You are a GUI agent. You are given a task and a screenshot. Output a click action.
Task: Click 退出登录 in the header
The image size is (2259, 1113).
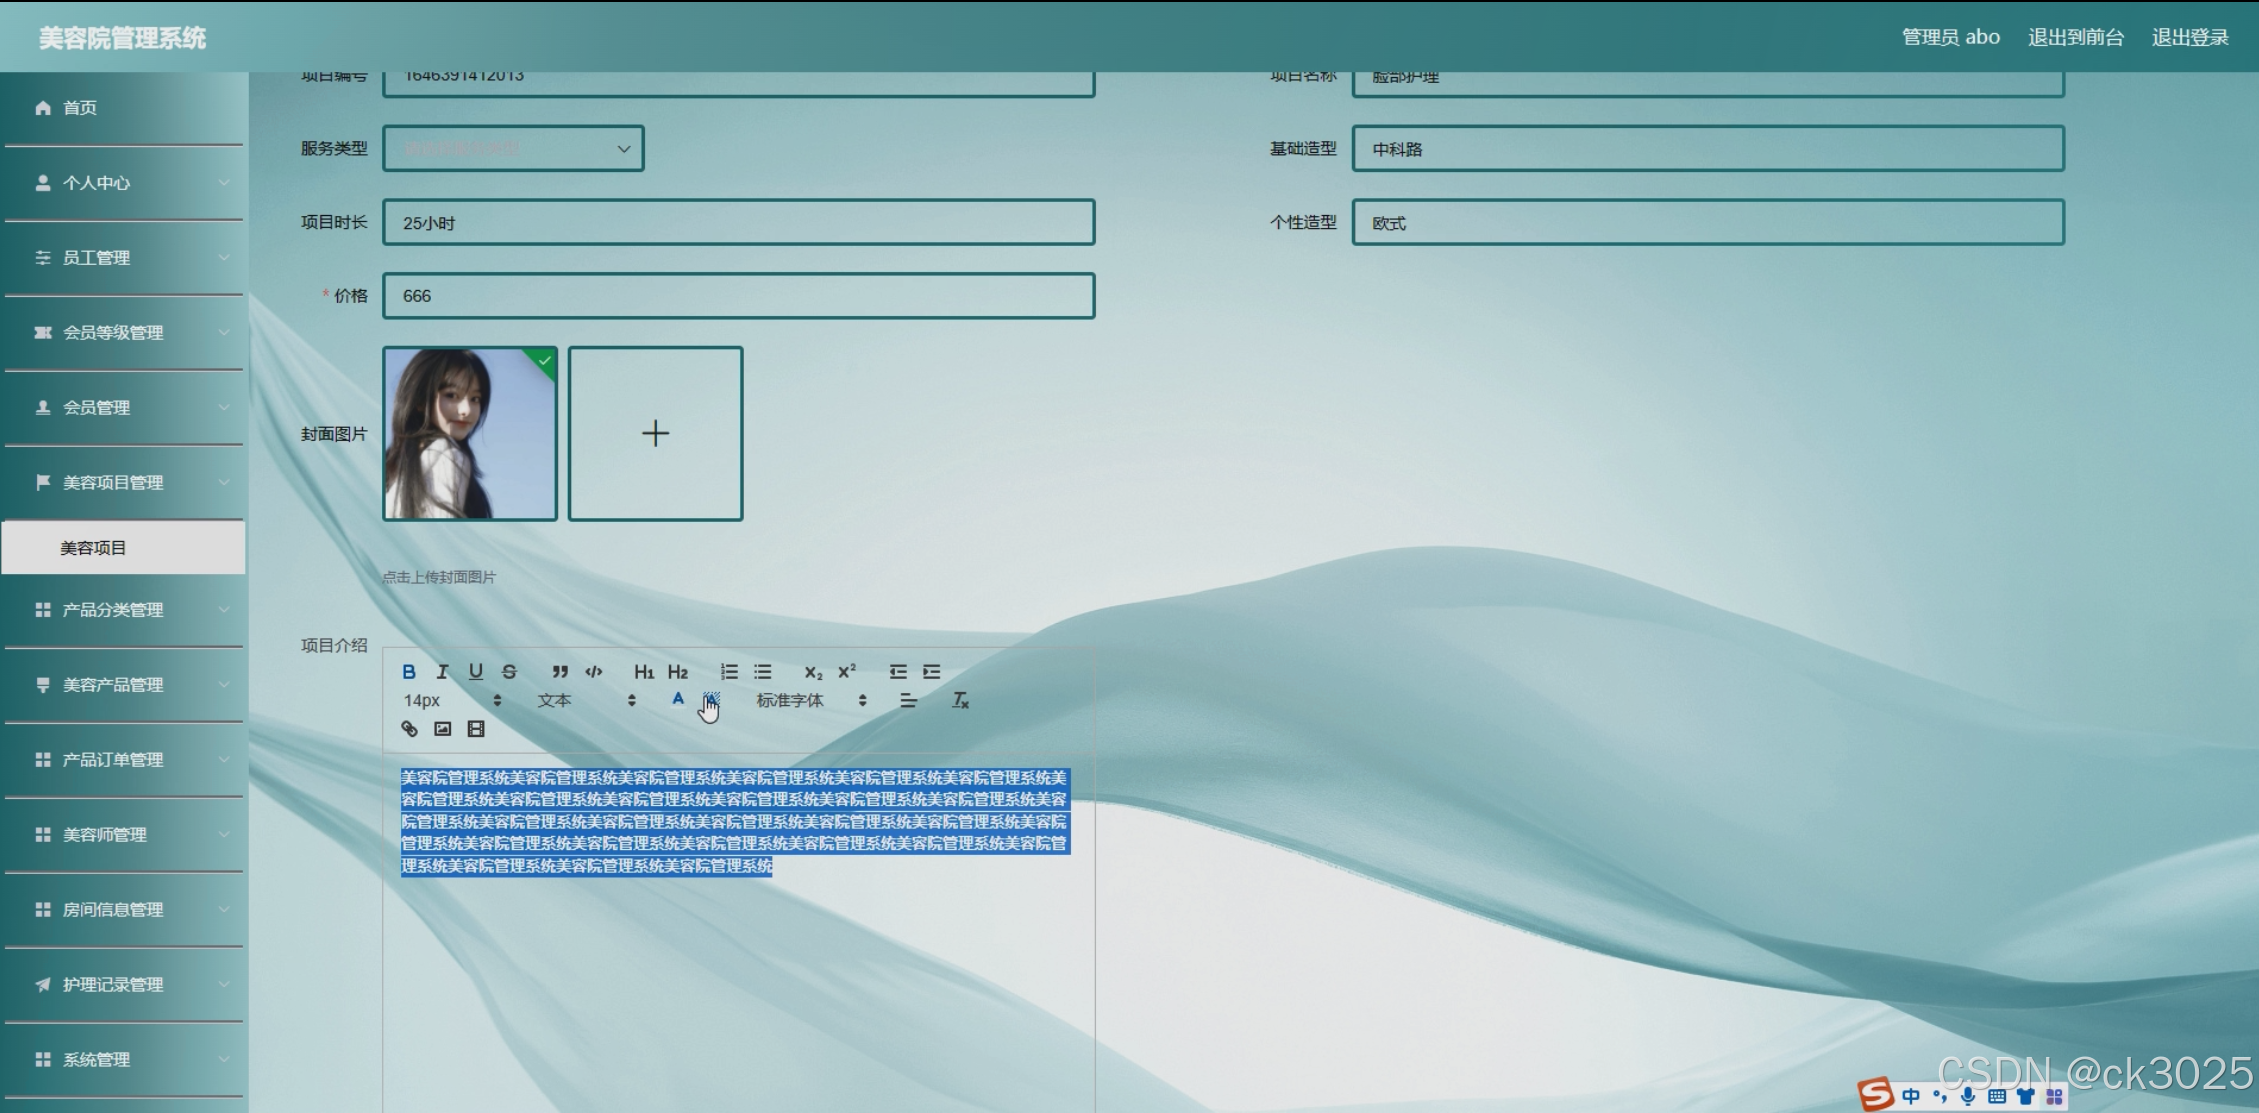[x=2189, y=38]
